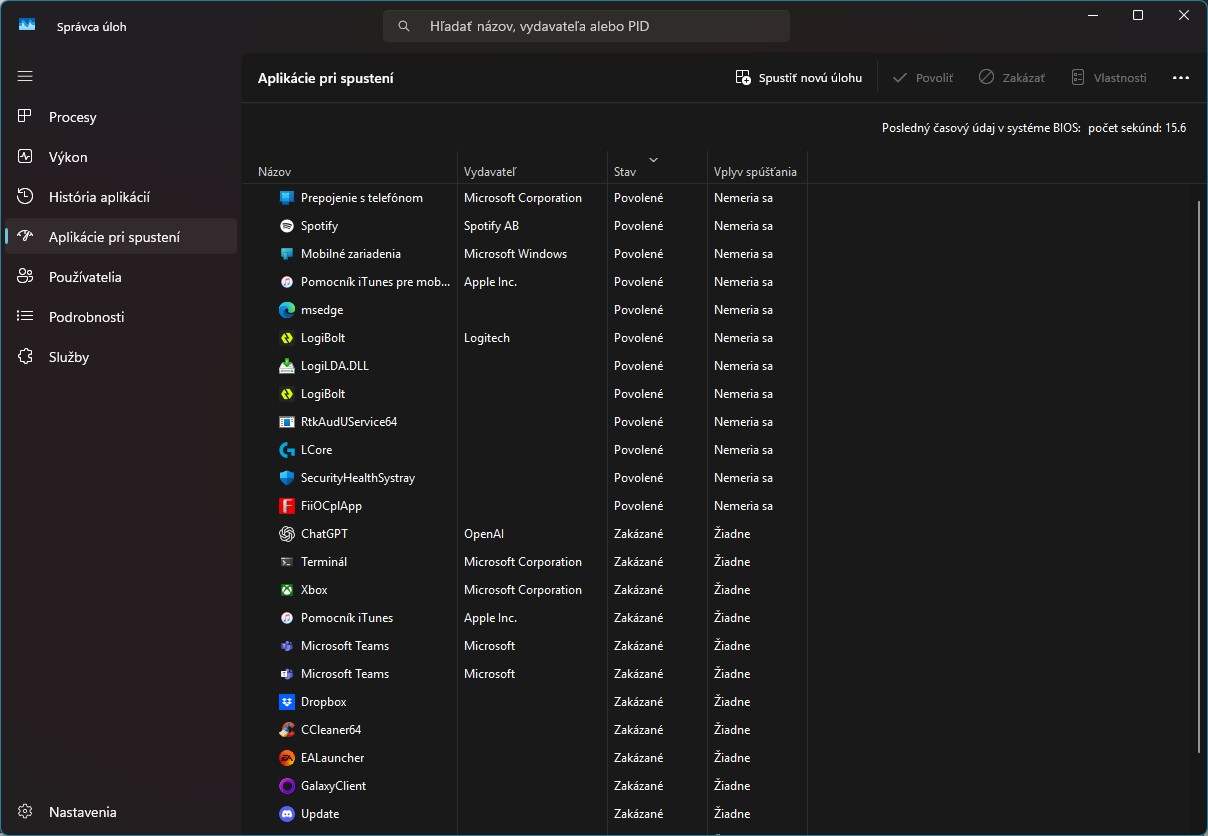Screen dimensions: 1208x836
Task: Click the Terminál app icon
Action: [287, 562]
